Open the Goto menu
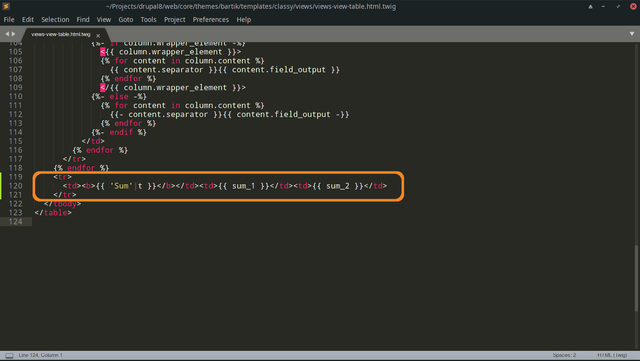This screenshot has width=640, height=361. click(126, 20)
